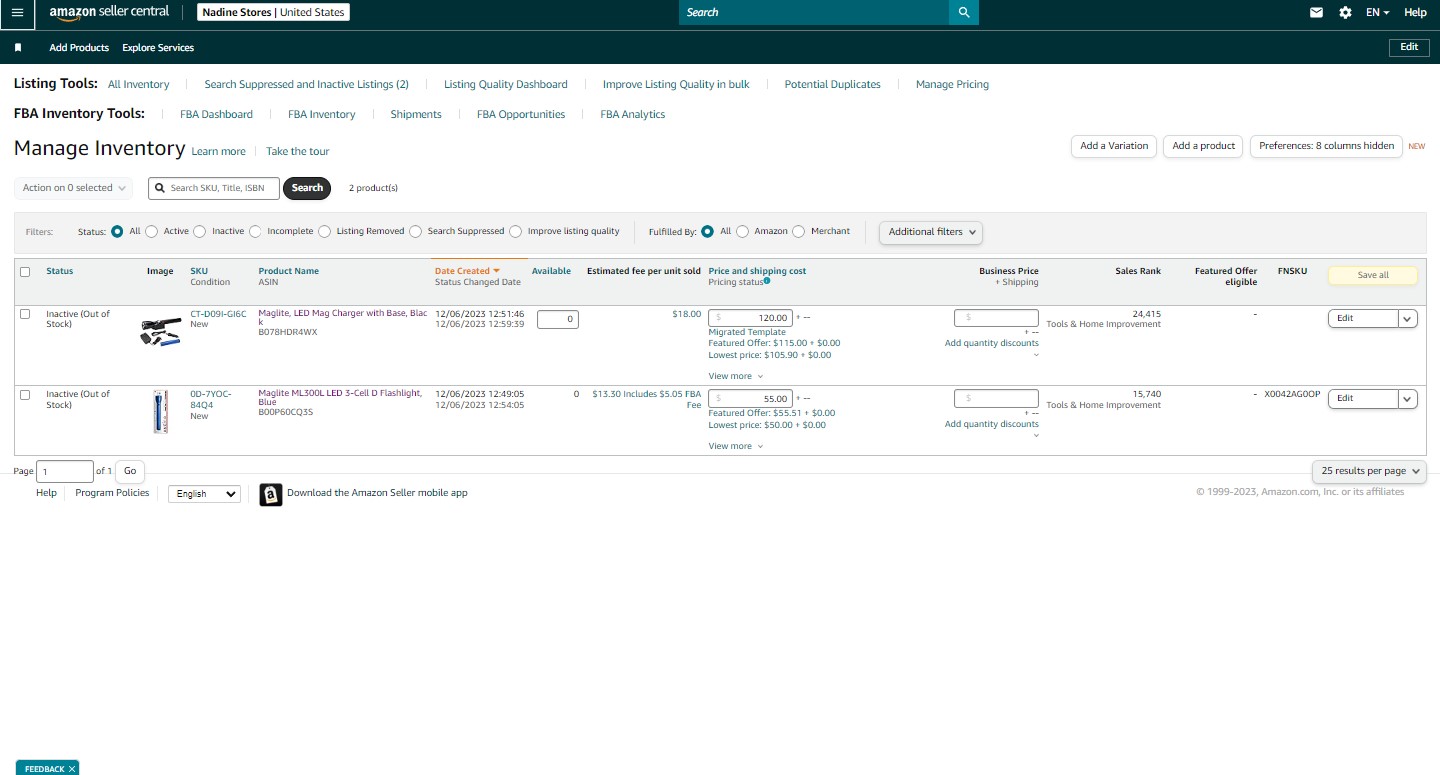Expand View more under the $120.00 price
The image size is (1440, 775).
[735, 376]
